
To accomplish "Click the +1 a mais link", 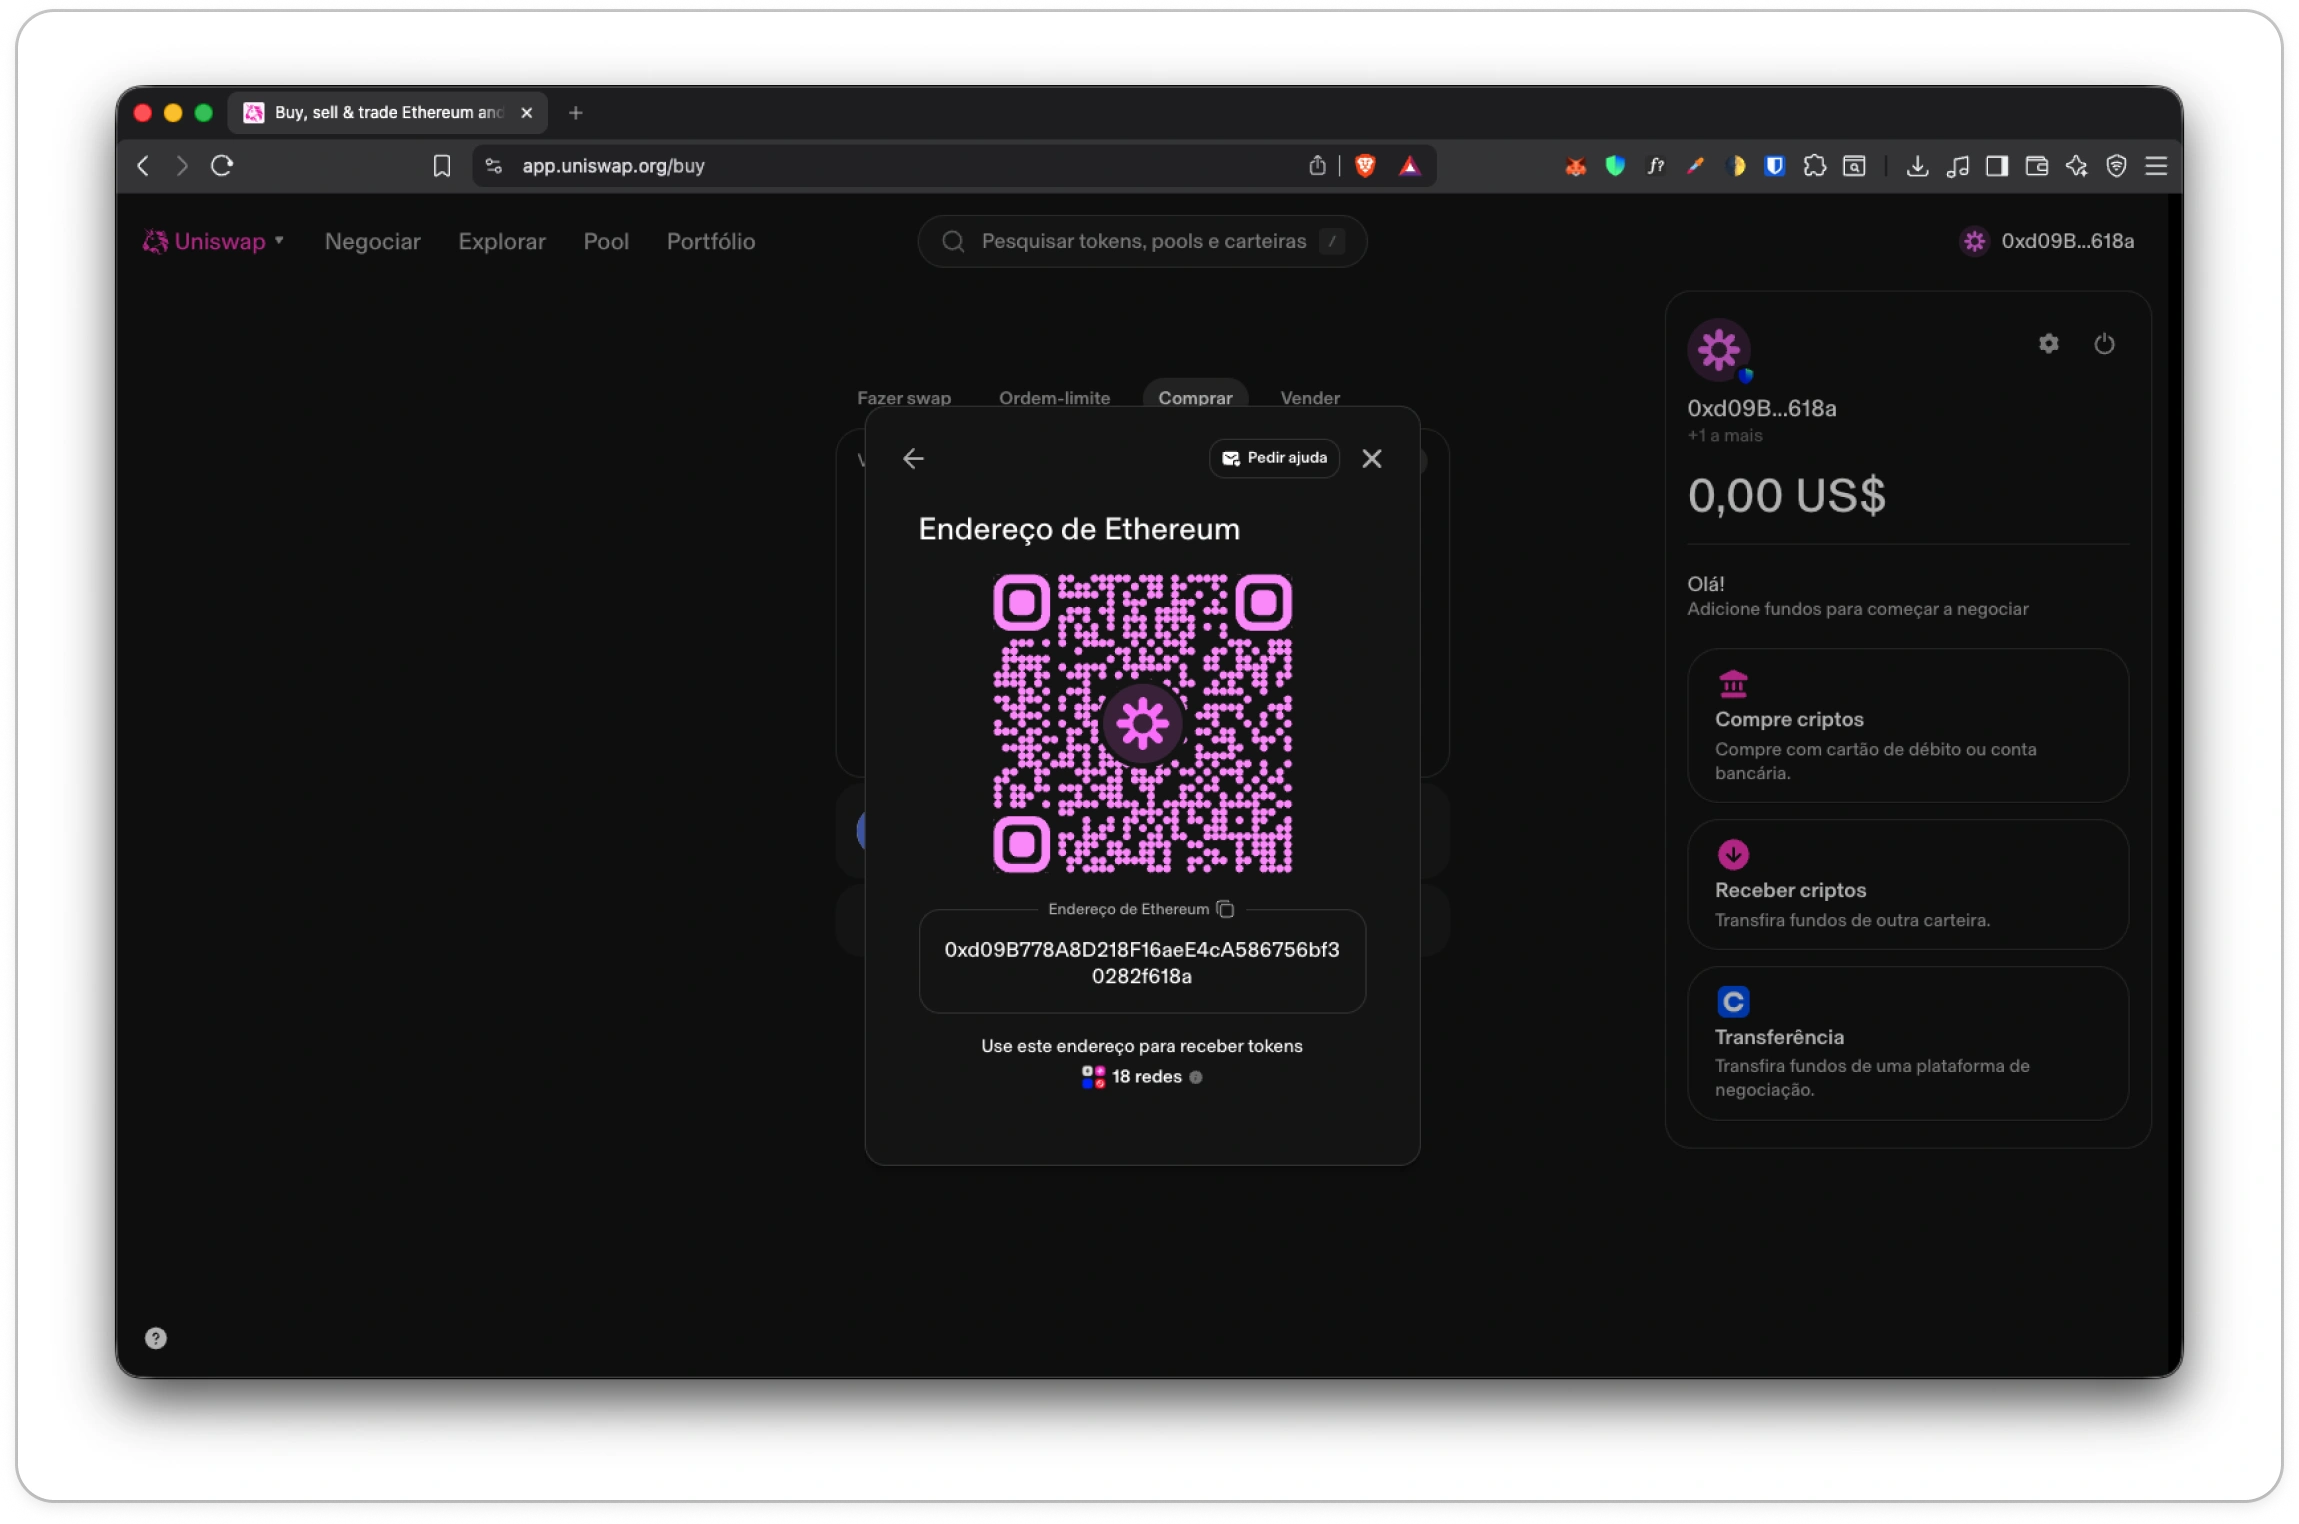I will pos(1724,436).
